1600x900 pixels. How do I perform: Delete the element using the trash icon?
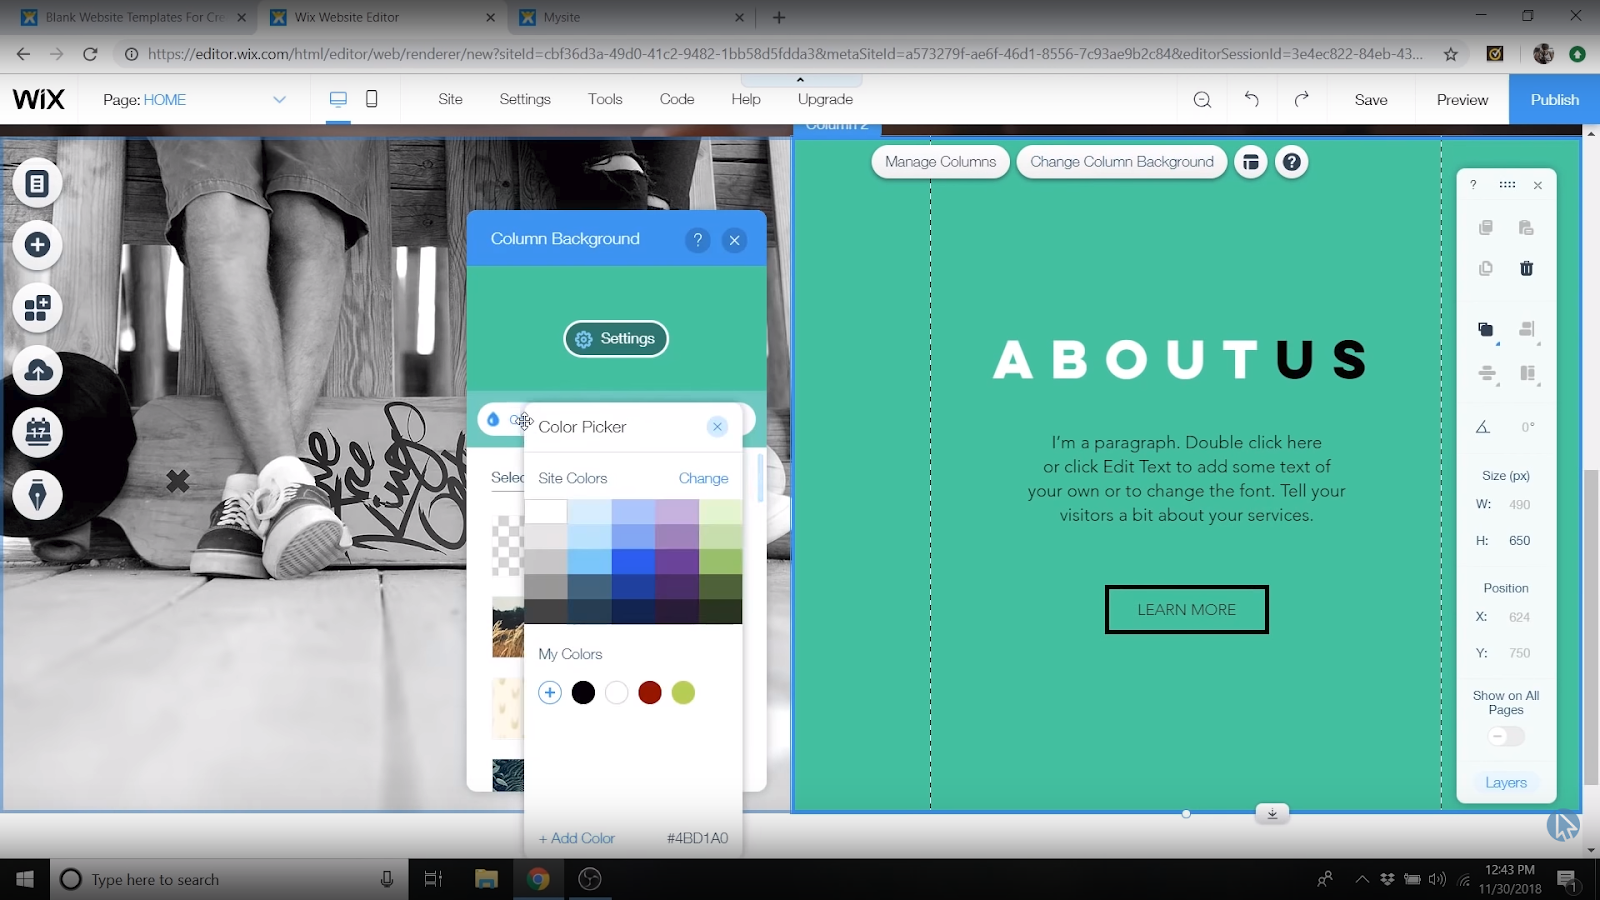tap(1526, 268)
